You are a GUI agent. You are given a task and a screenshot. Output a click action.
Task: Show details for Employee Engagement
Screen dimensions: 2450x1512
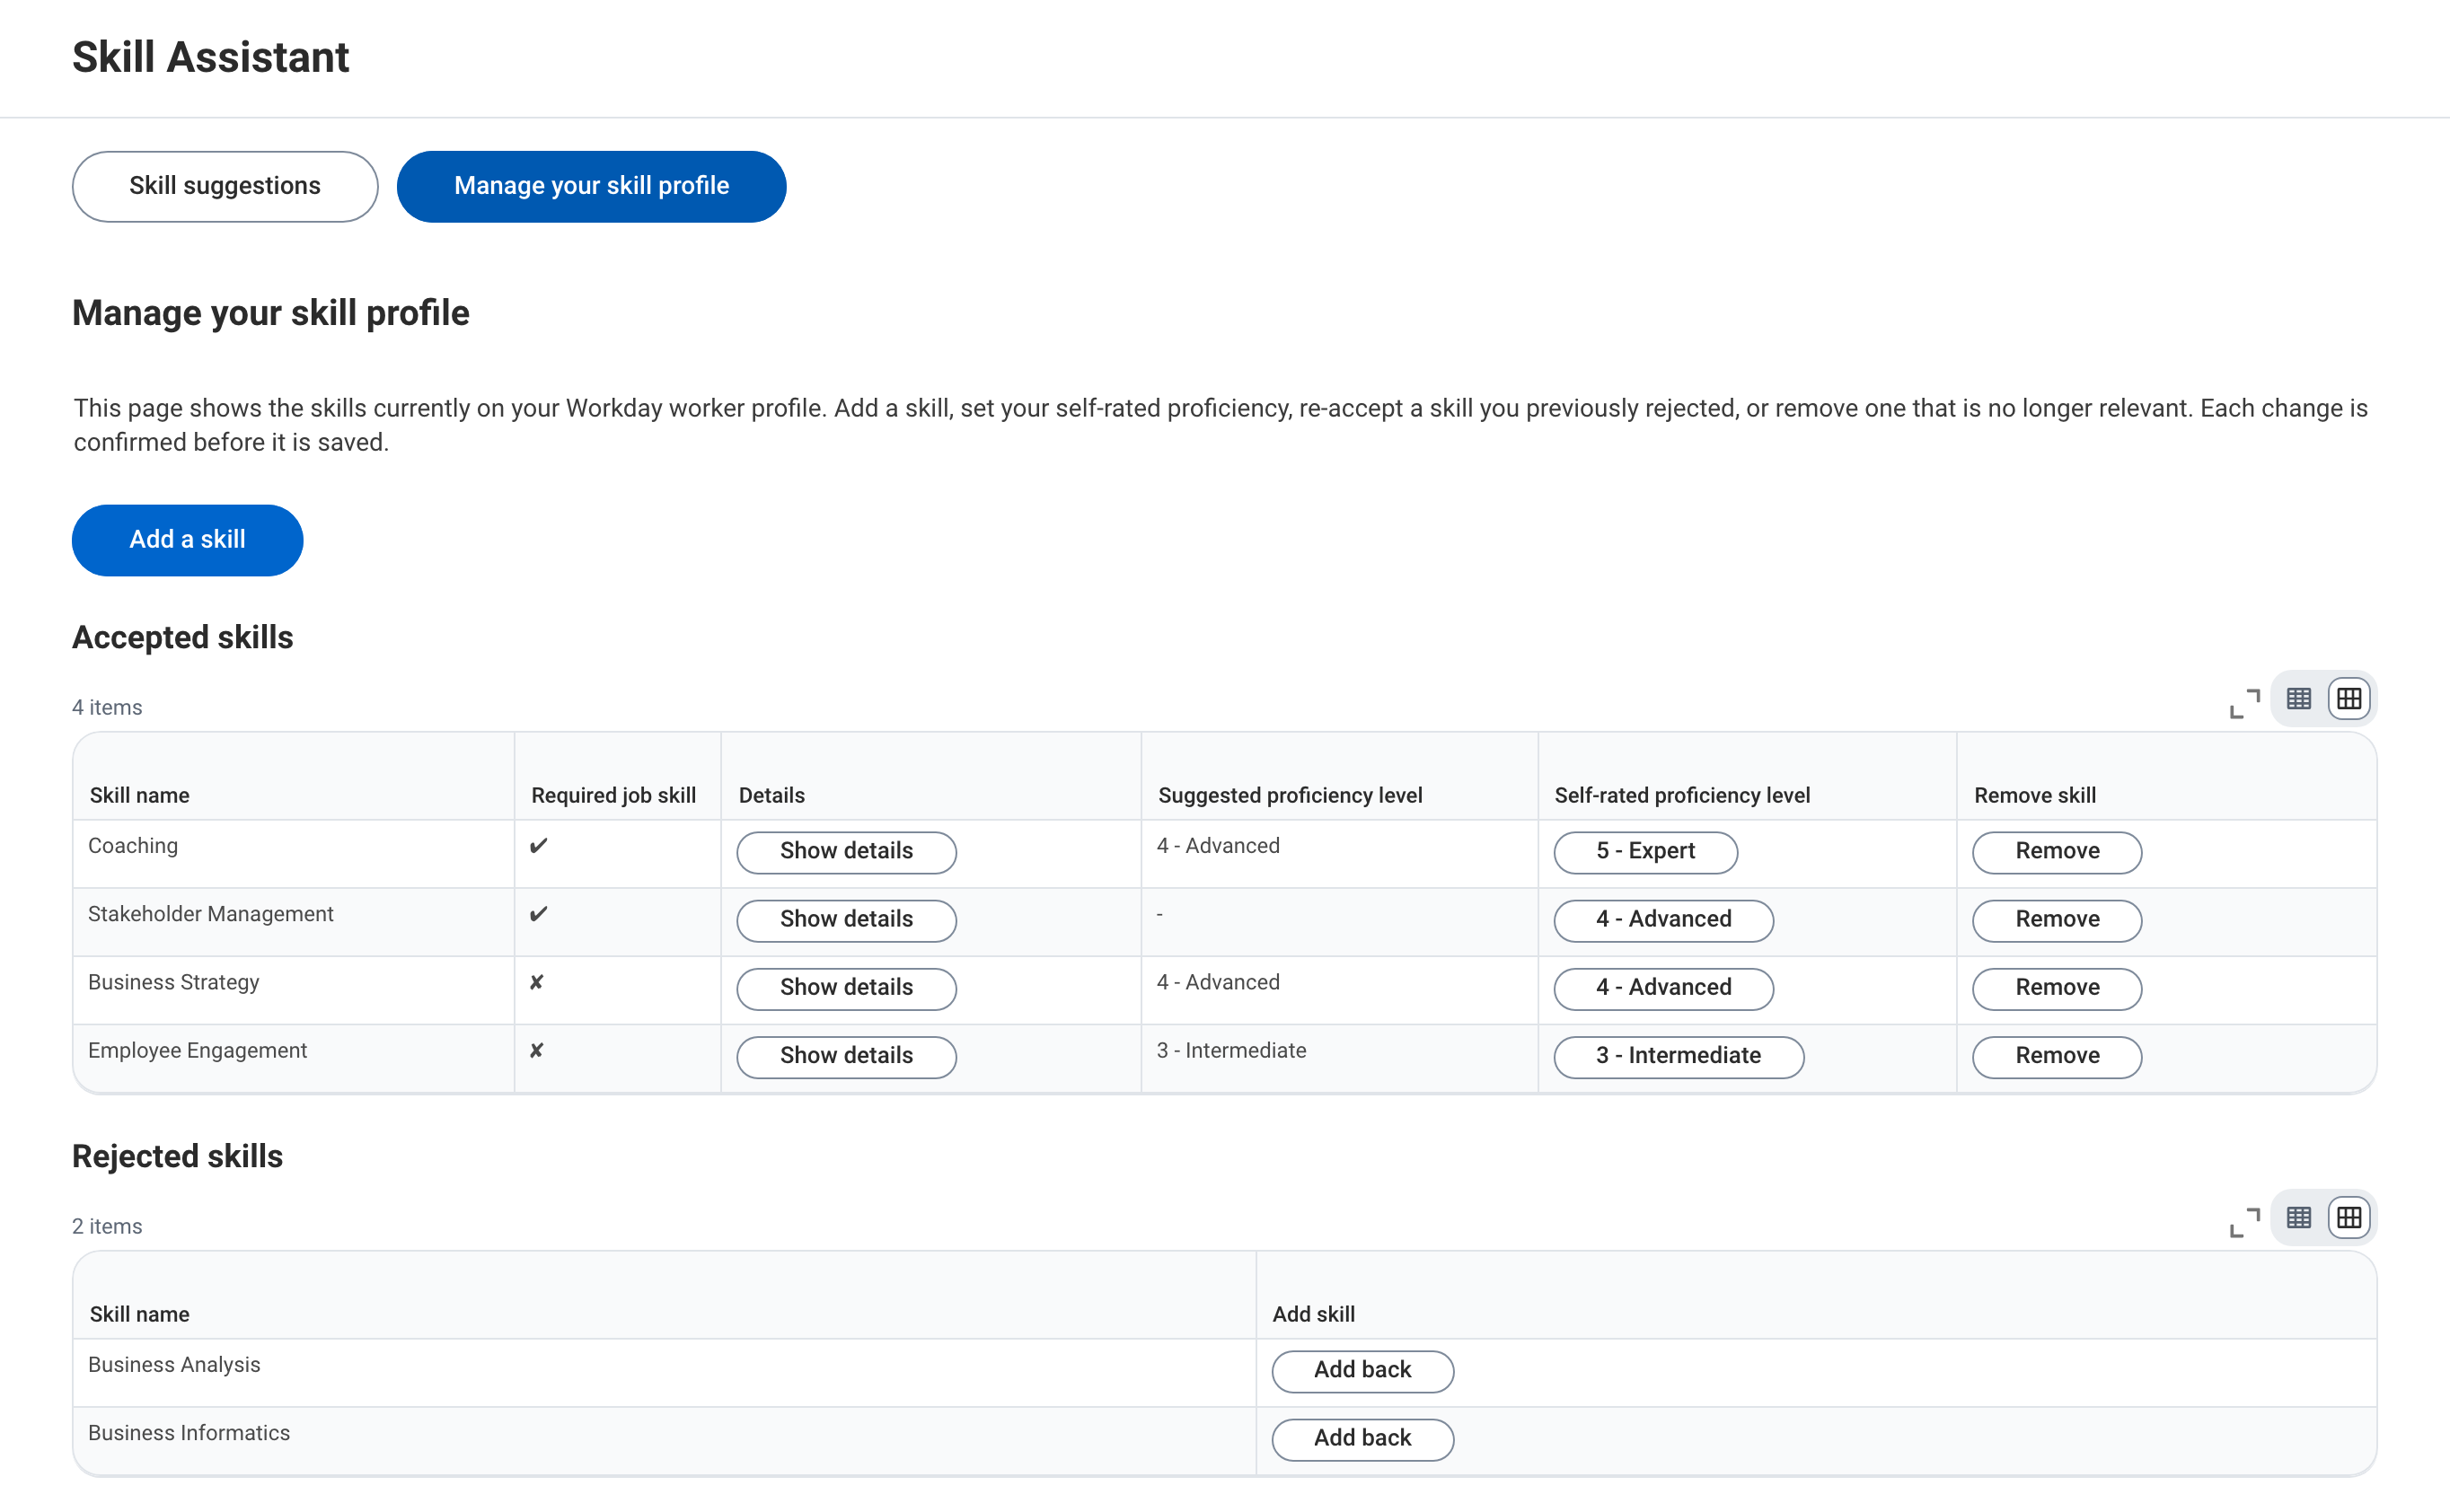coord(846,1057)
